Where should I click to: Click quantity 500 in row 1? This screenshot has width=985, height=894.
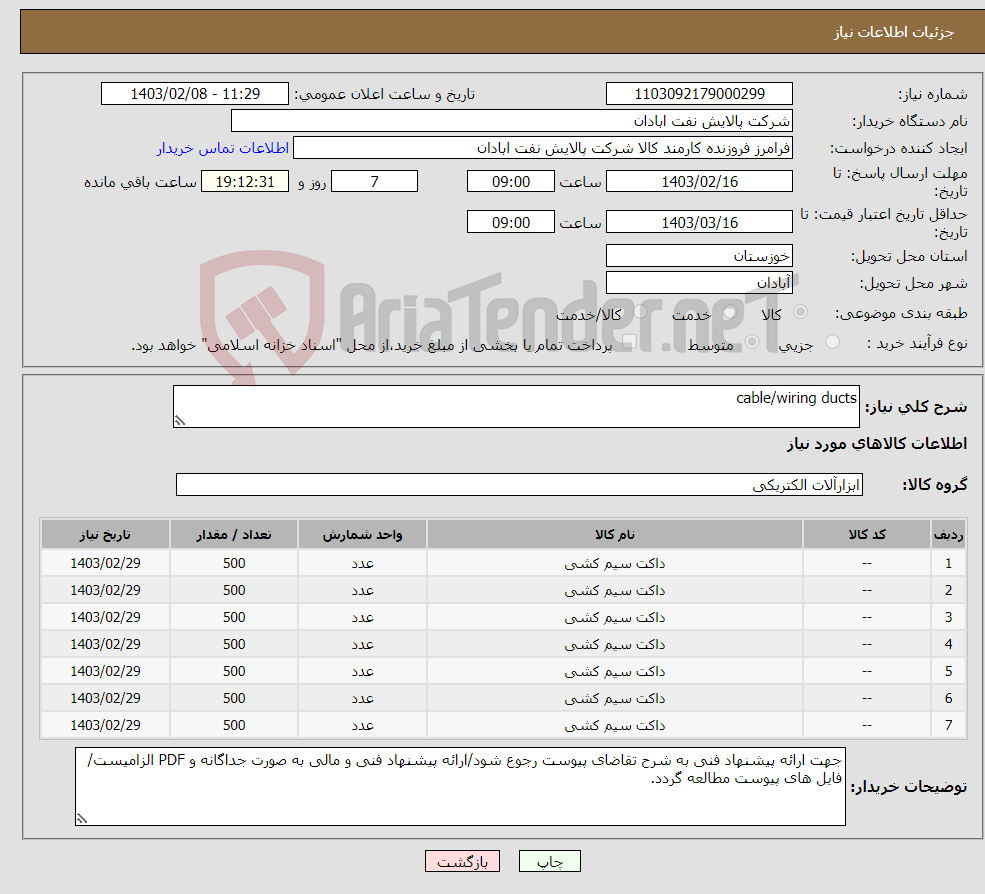(x=234, y=564)
